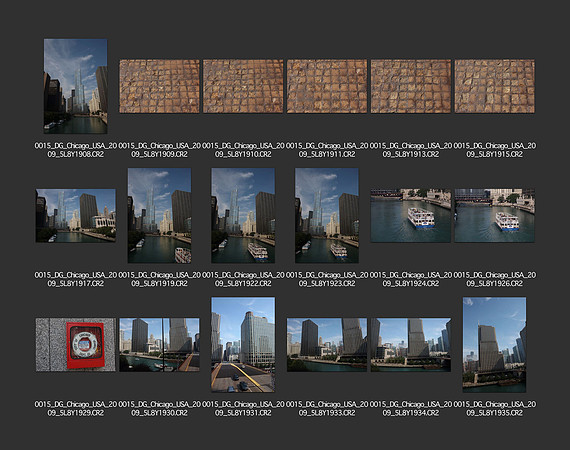Screen dimensions: 570x450
Task: Click the filename label ending 5L8Y1908.CR2
Action: (x=76, y=150)
